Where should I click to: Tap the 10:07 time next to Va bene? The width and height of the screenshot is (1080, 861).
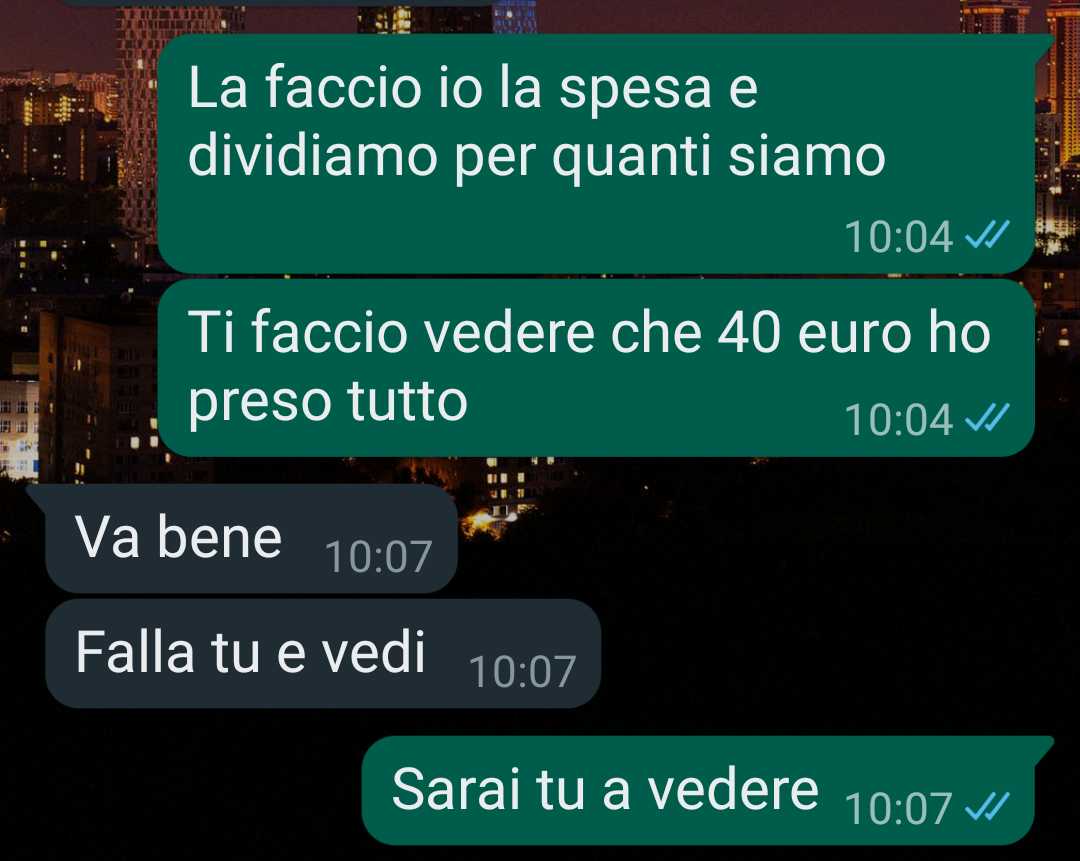(378, 557)
